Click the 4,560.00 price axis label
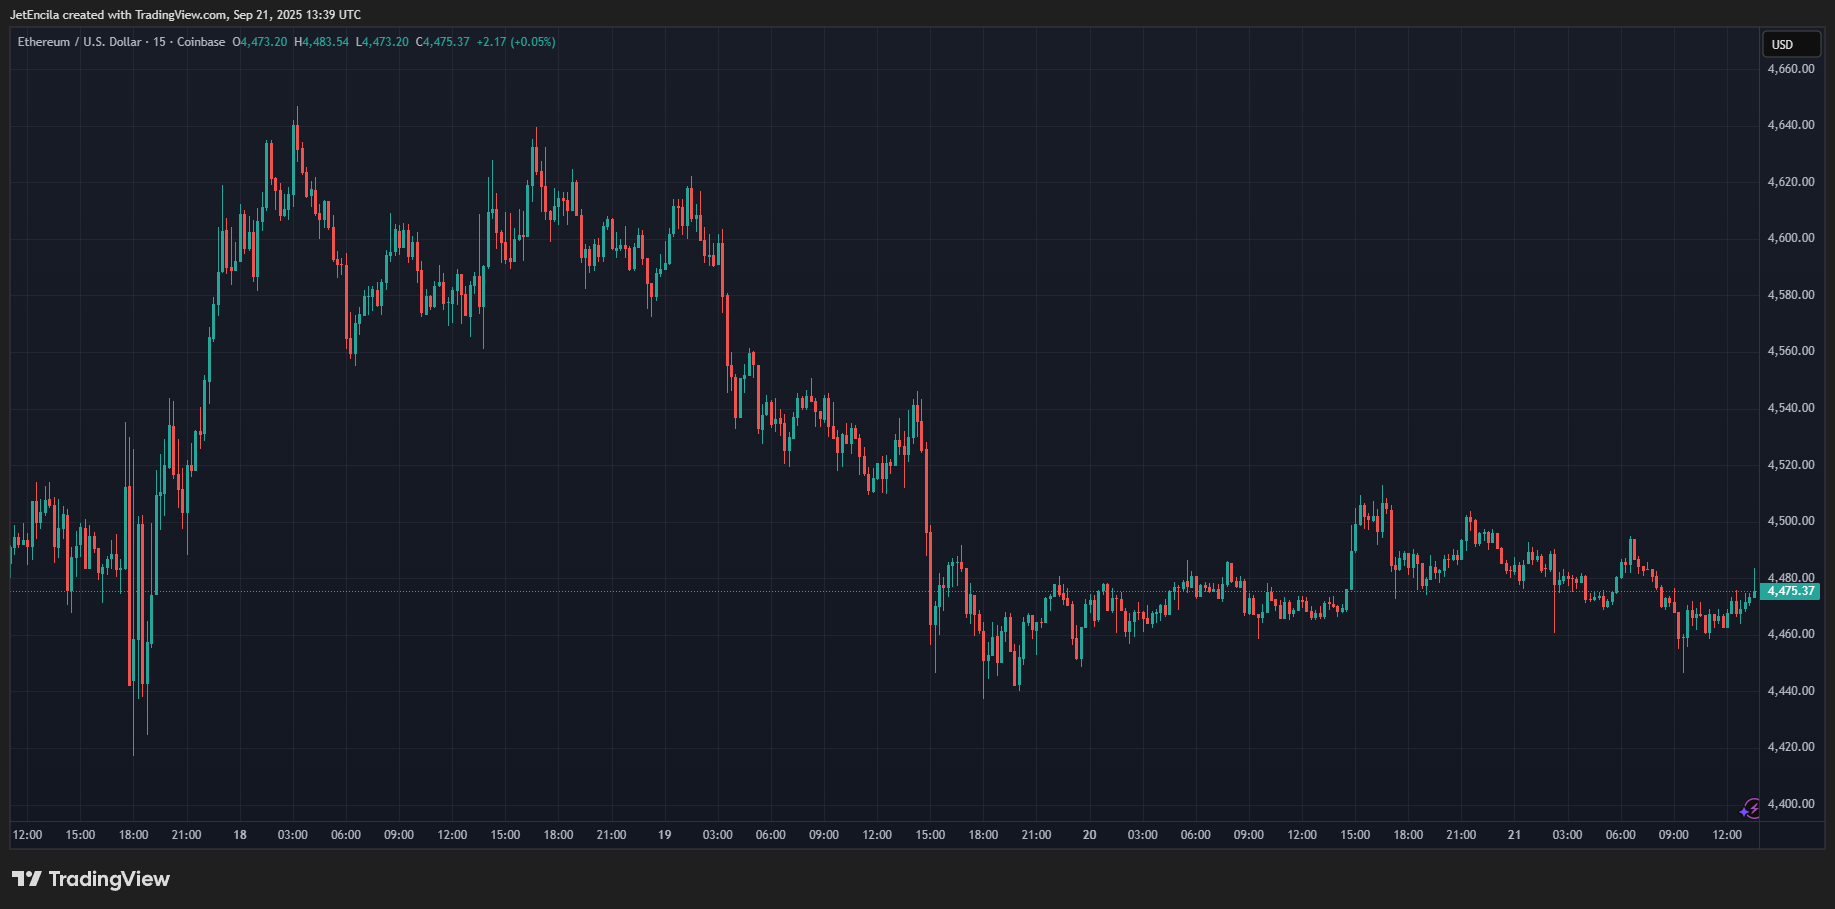This screenshot has width=1835, height=909. (1790, 351)
